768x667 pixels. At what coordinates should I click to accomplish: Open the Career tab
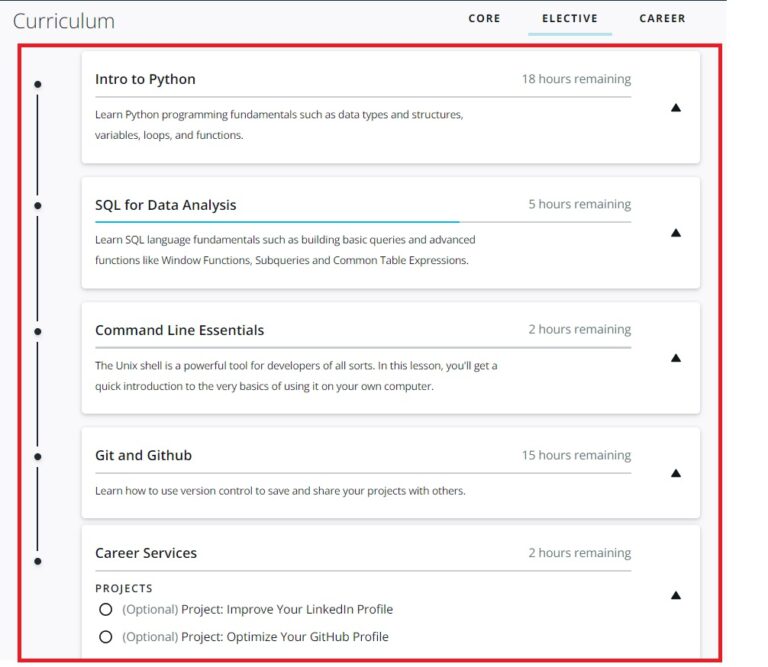click(662, 18)
